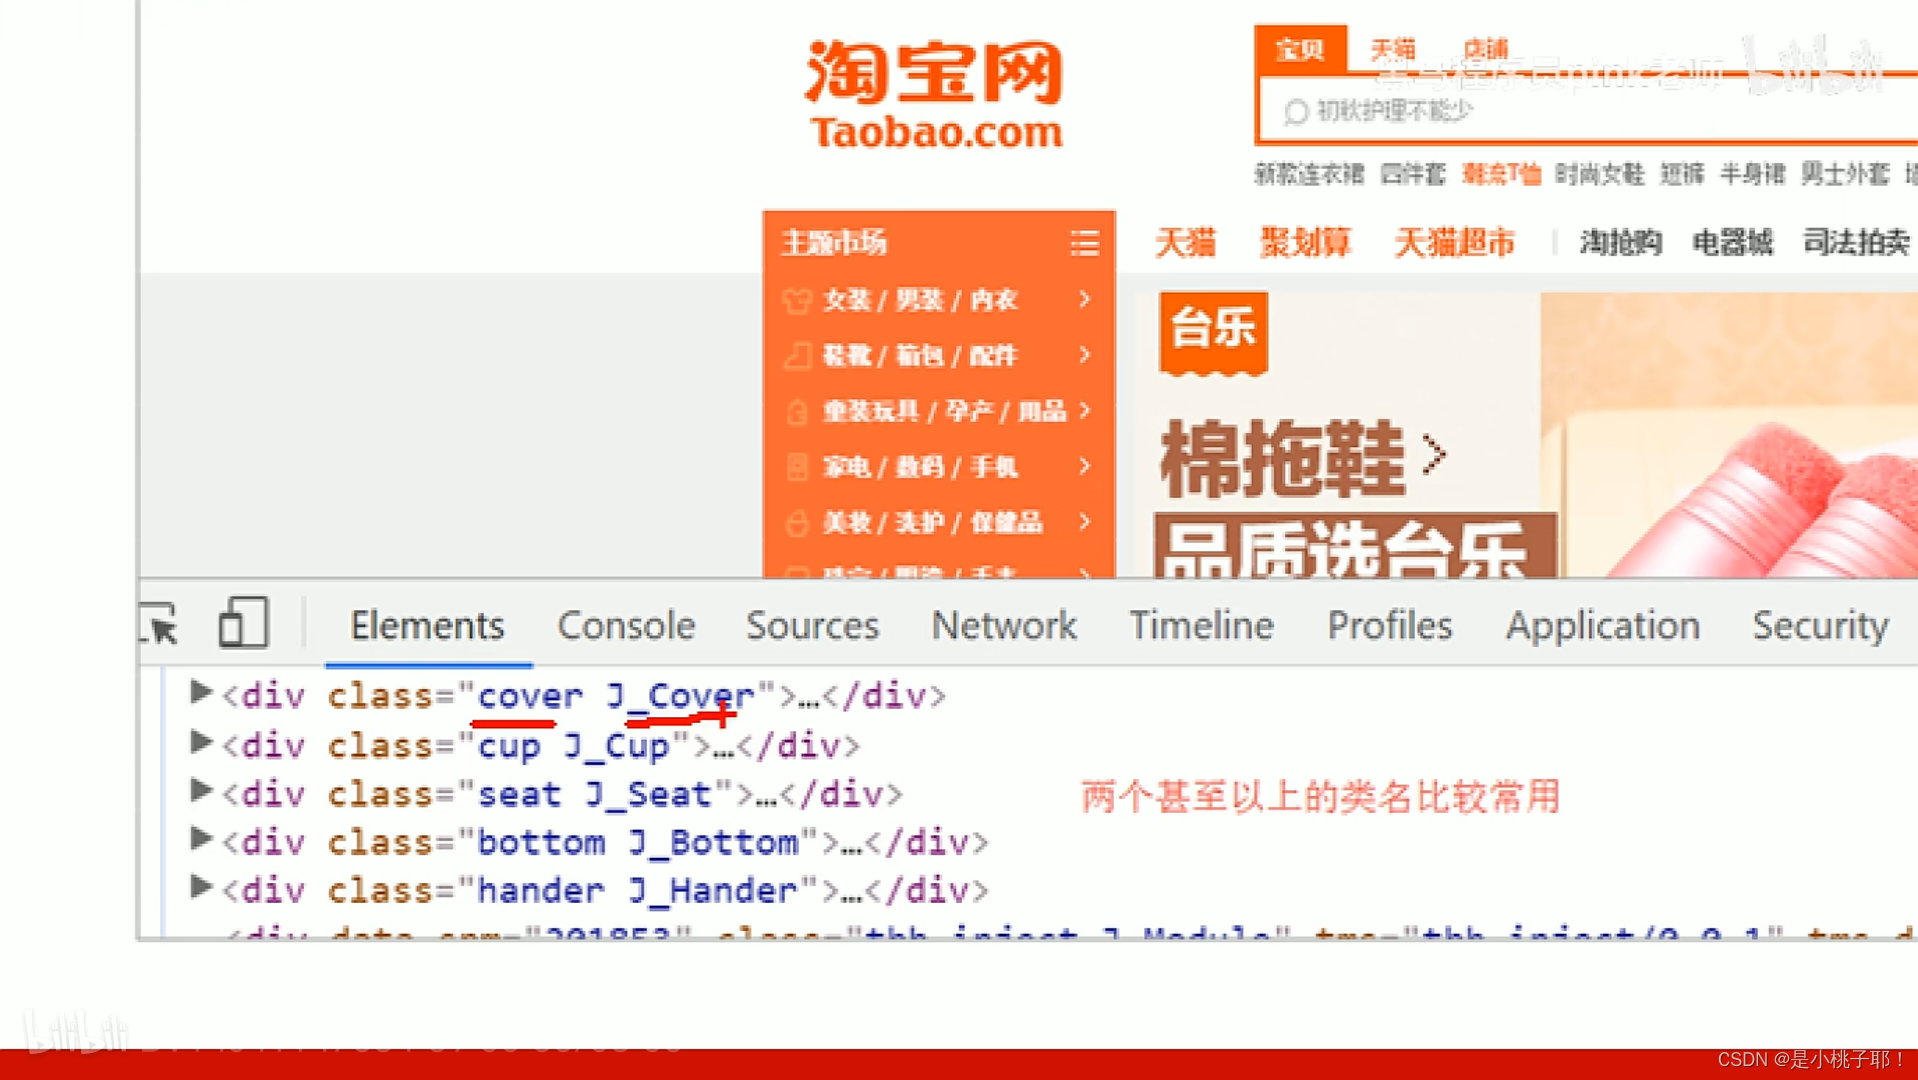Click icon beside 童装玩具 / 孕产 / 用品
The image size is (1918, 1080).
coord(797,411)
